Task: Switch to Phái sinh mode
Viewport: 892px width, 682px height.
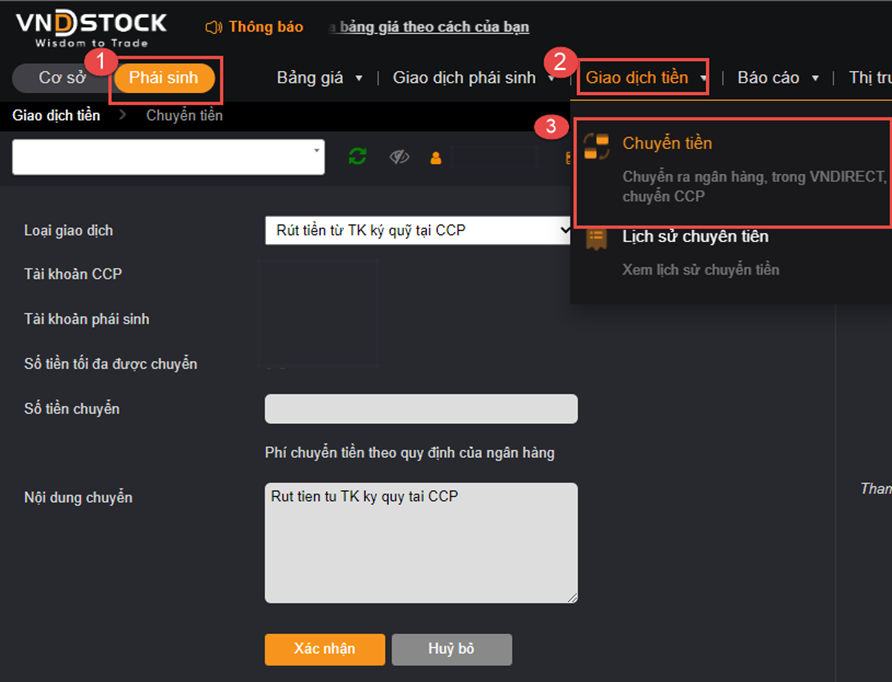Action: click(x=164, y=78)
